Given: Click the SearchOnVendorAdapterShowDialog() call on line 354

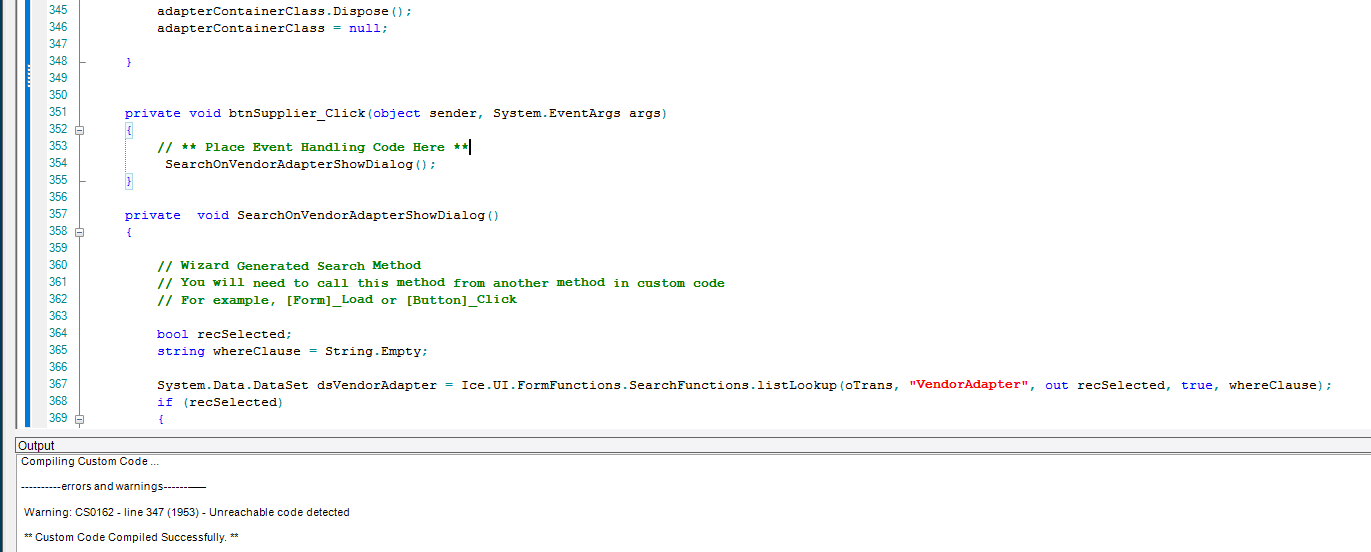Looking at the screenshot, I should coord(301,164).
